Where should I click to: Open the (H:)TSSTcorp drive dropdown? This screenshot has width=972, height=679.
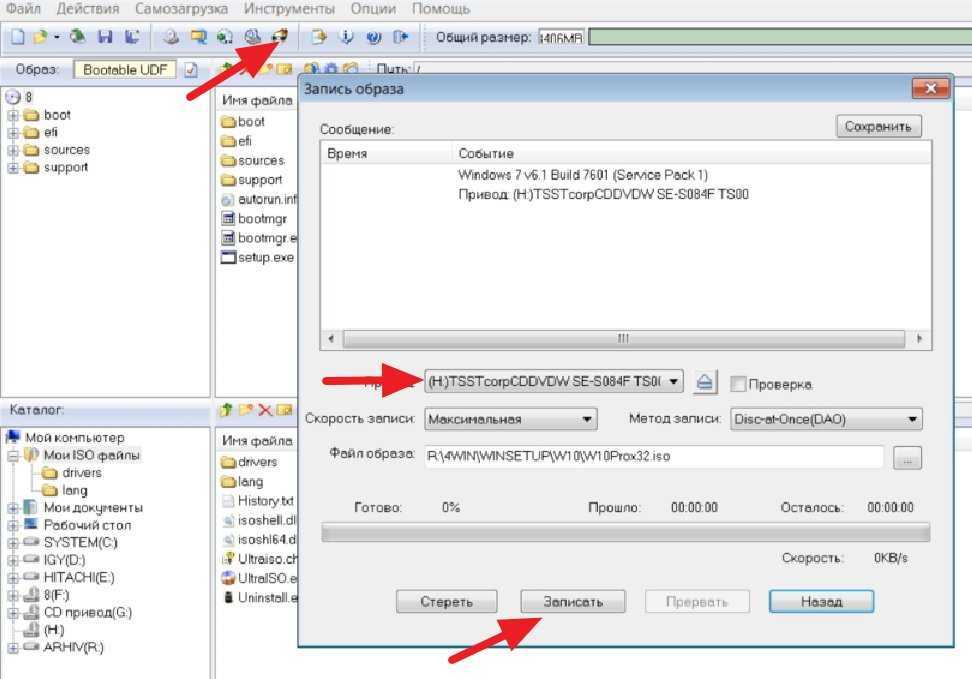(673, 381)
